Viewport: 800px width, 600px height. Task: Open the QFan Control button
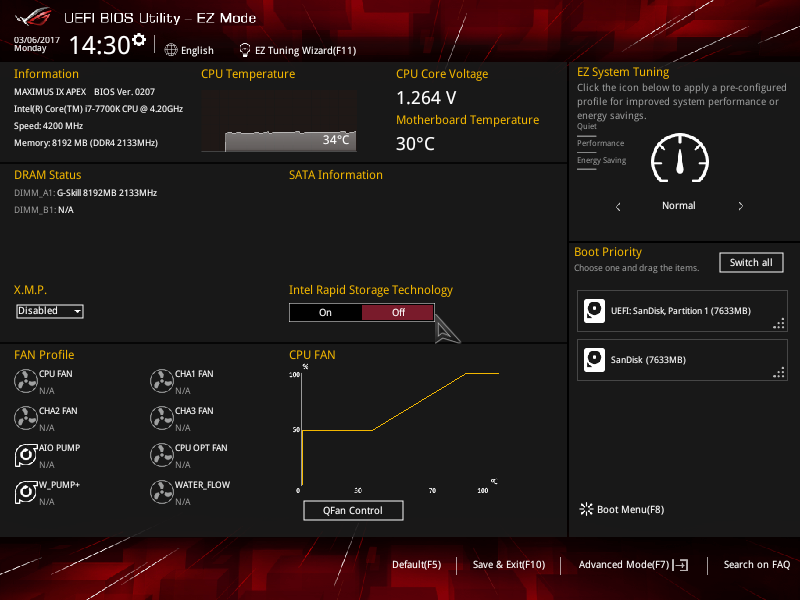tap(353, 511)
